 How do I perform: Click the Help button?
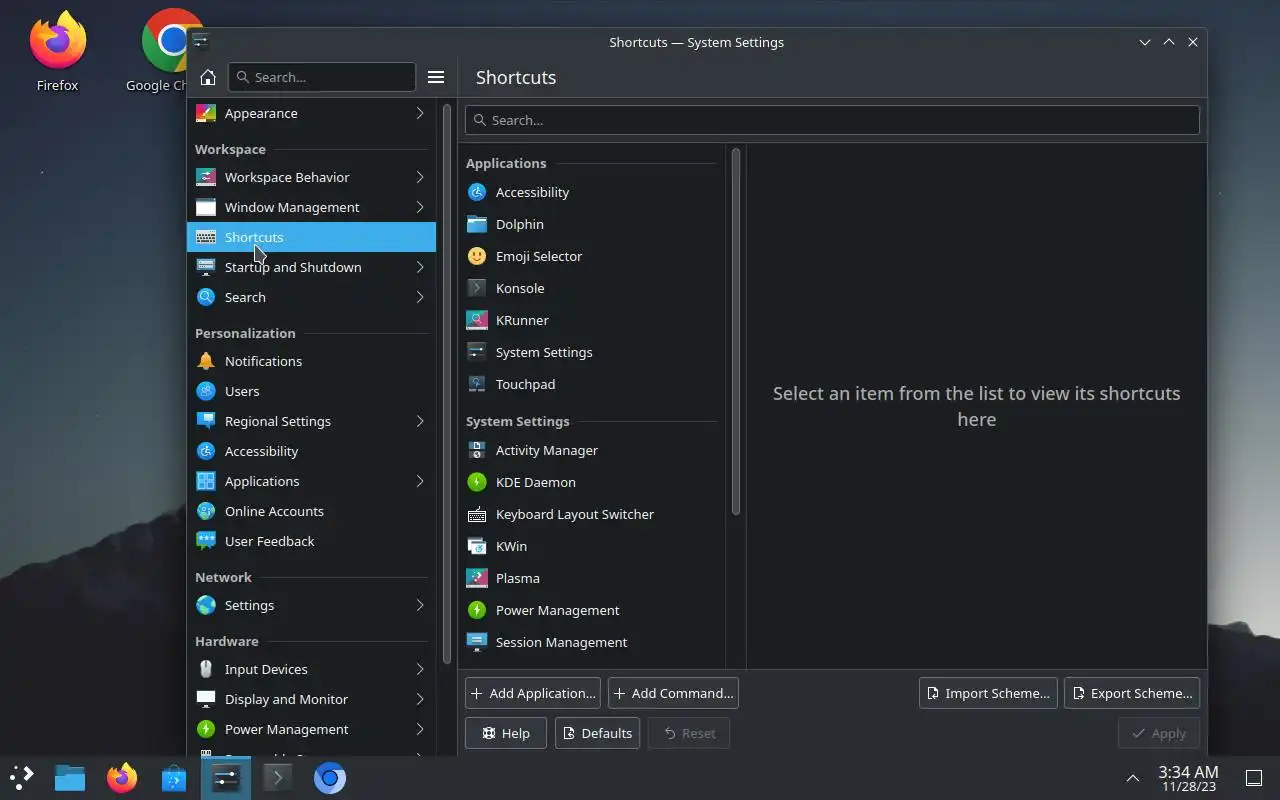506,733
